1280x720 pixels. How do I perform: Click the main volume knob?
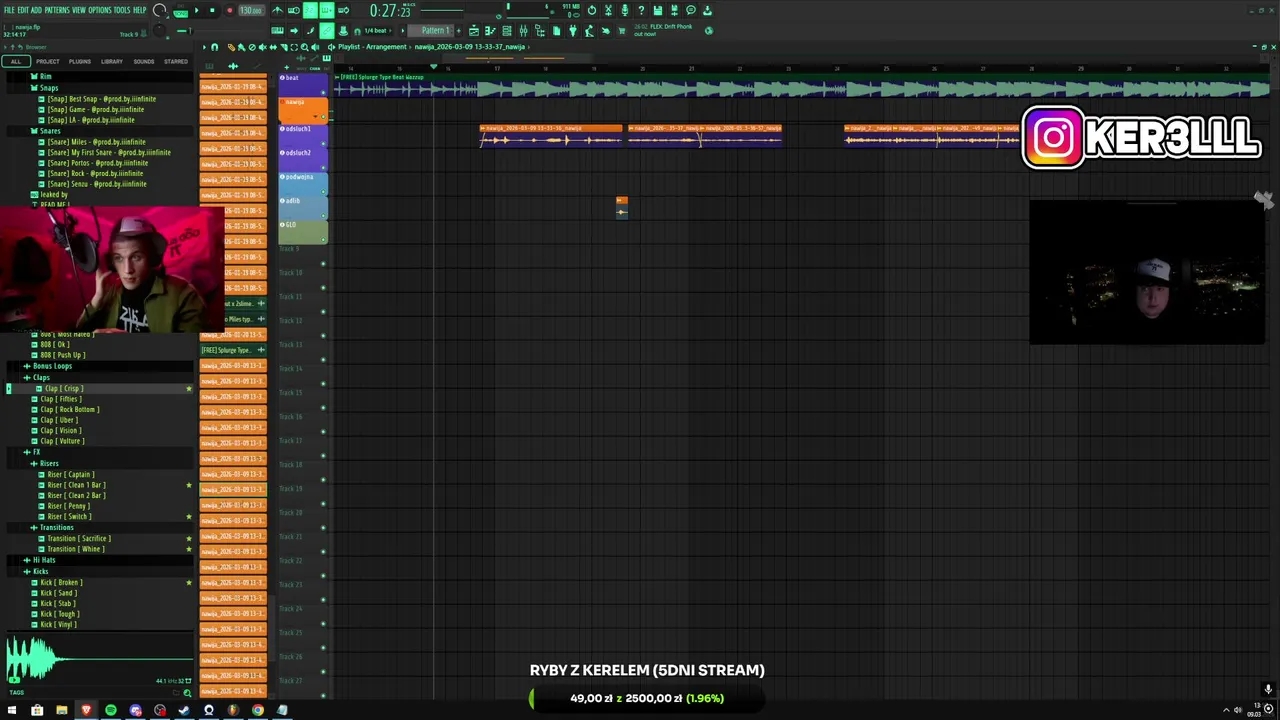coord(158,10)
